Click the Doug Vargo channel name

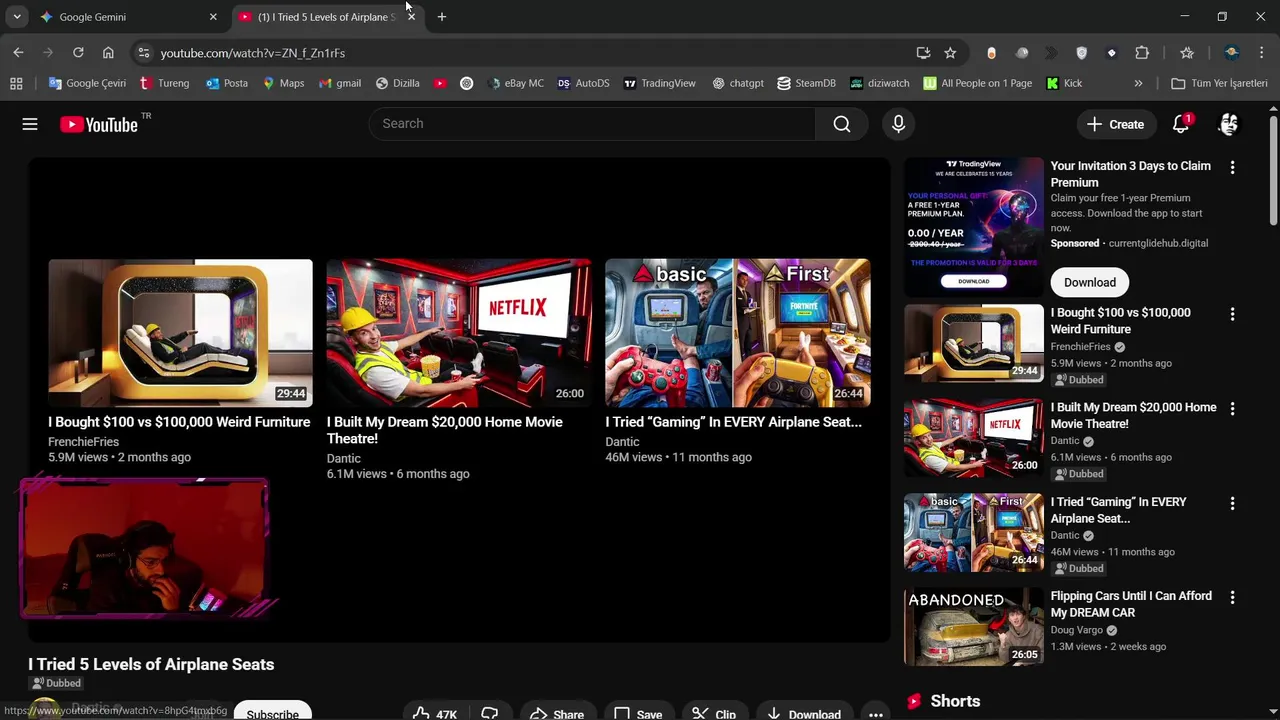[1077, 630]
